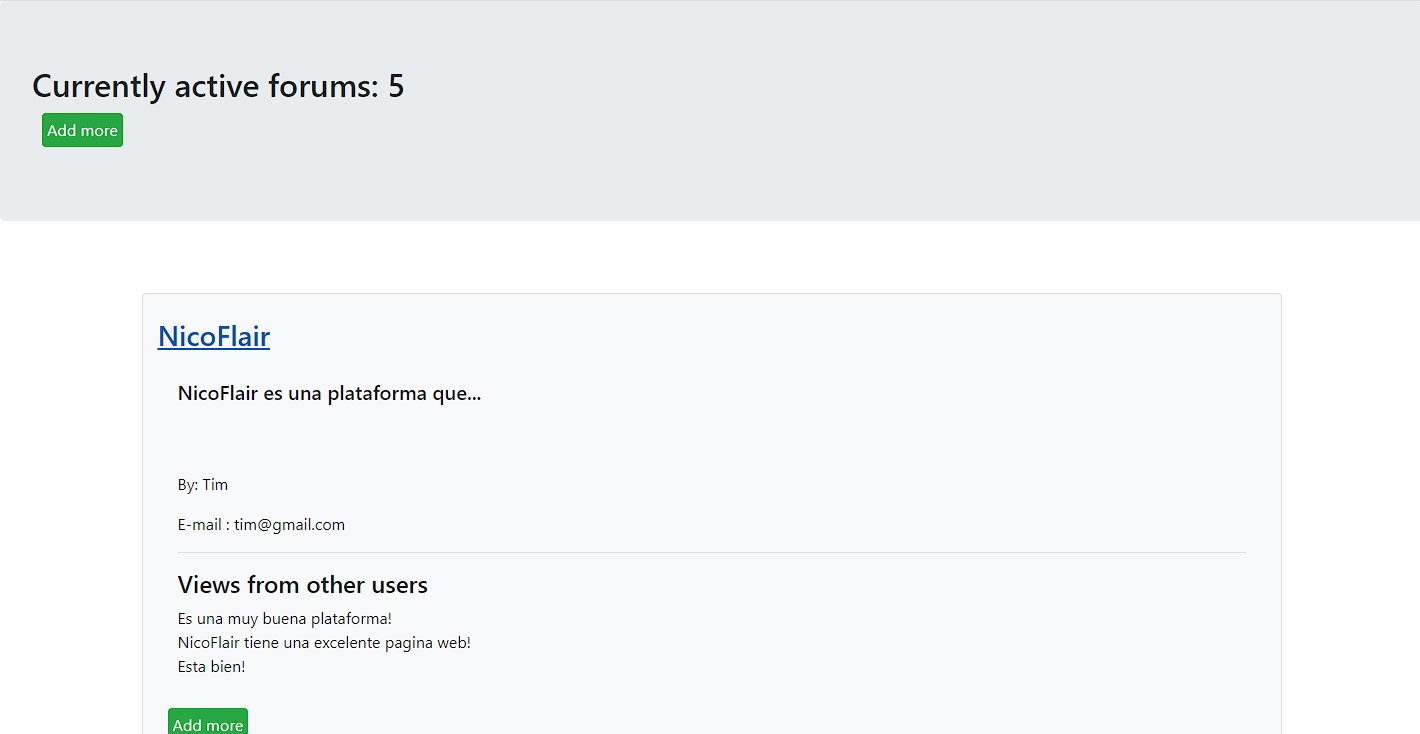Select the Currently active forums heading
This screenshot has width=1420, height=734.
[x=218, y=86]
